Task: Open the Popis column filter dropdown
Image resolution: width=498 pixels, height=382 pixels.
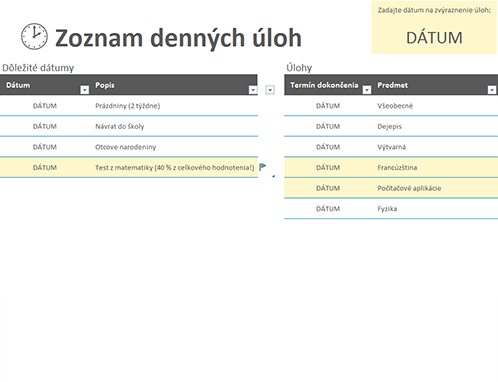Action: point(253,90)
